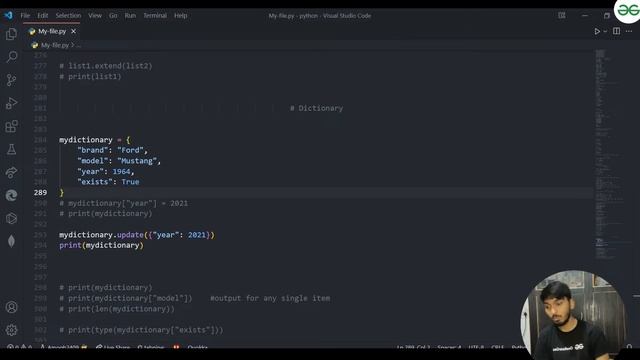
Task: Open the Go menu
Action: pos(113,16)
